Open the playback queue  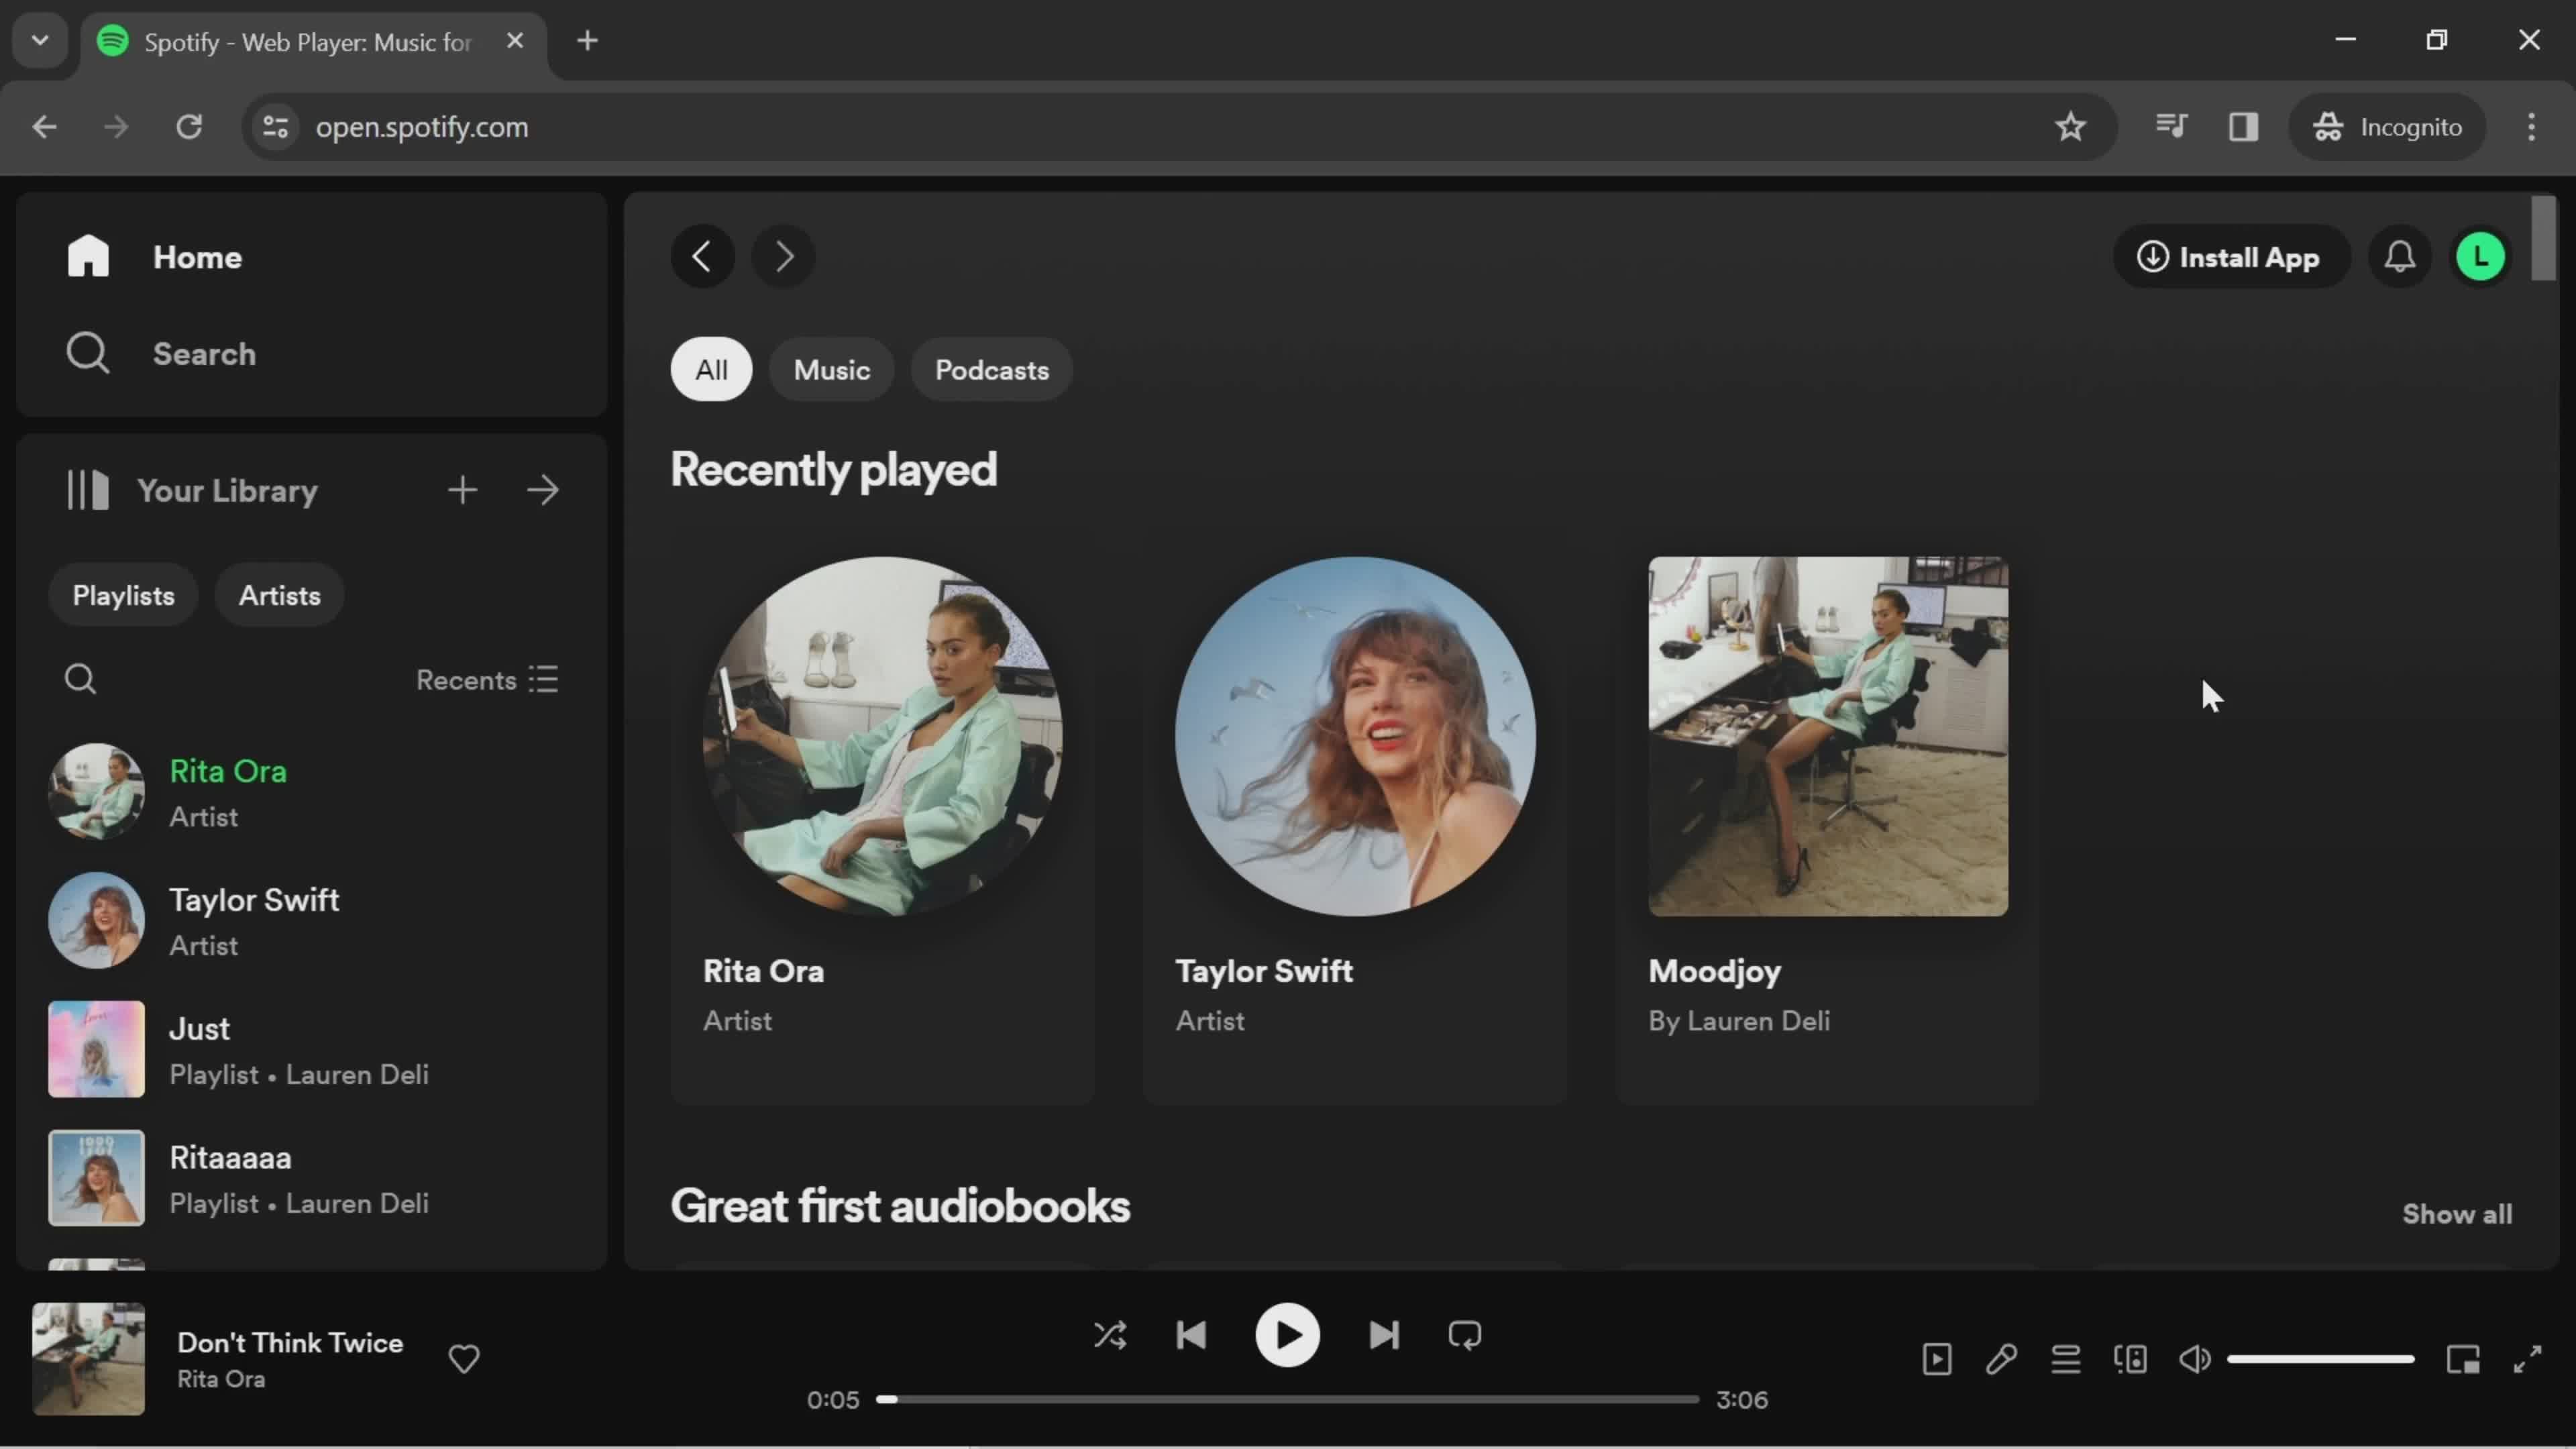tap(2066, 1359)
